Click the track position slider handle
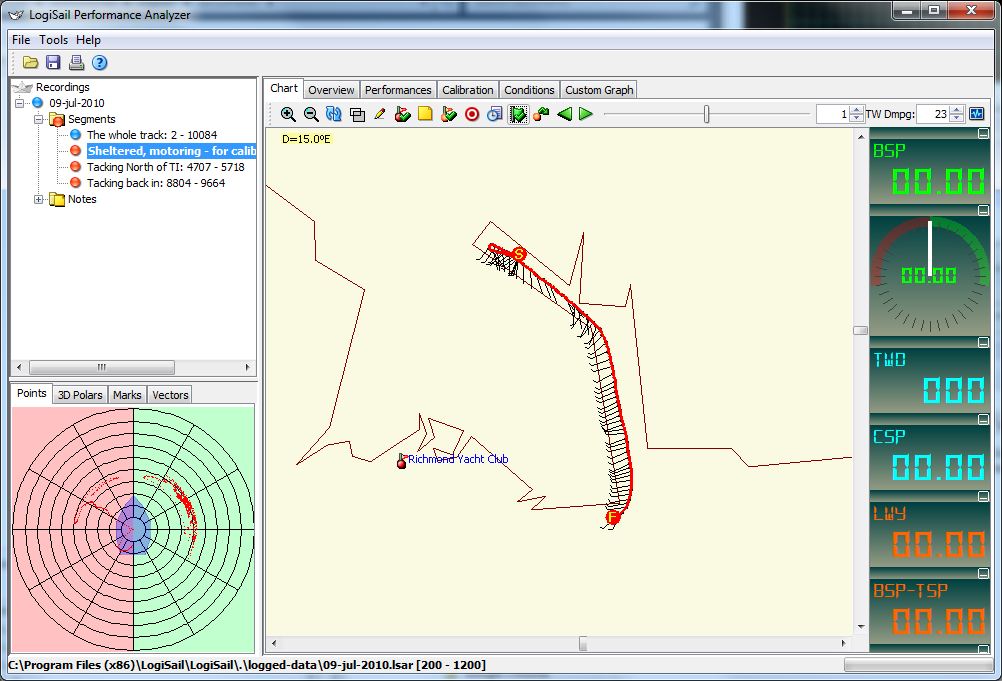 [x=707, y=114]
